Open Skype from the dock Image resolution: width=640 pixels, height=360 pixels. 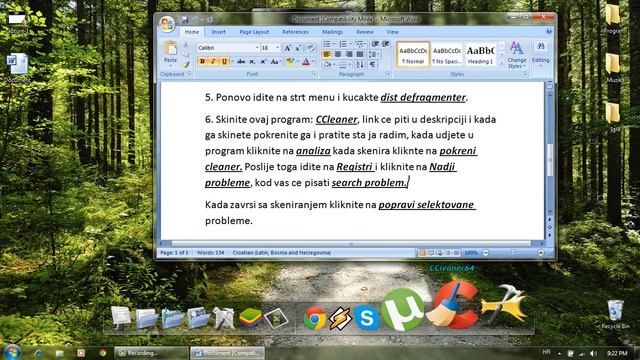[367, 318]
